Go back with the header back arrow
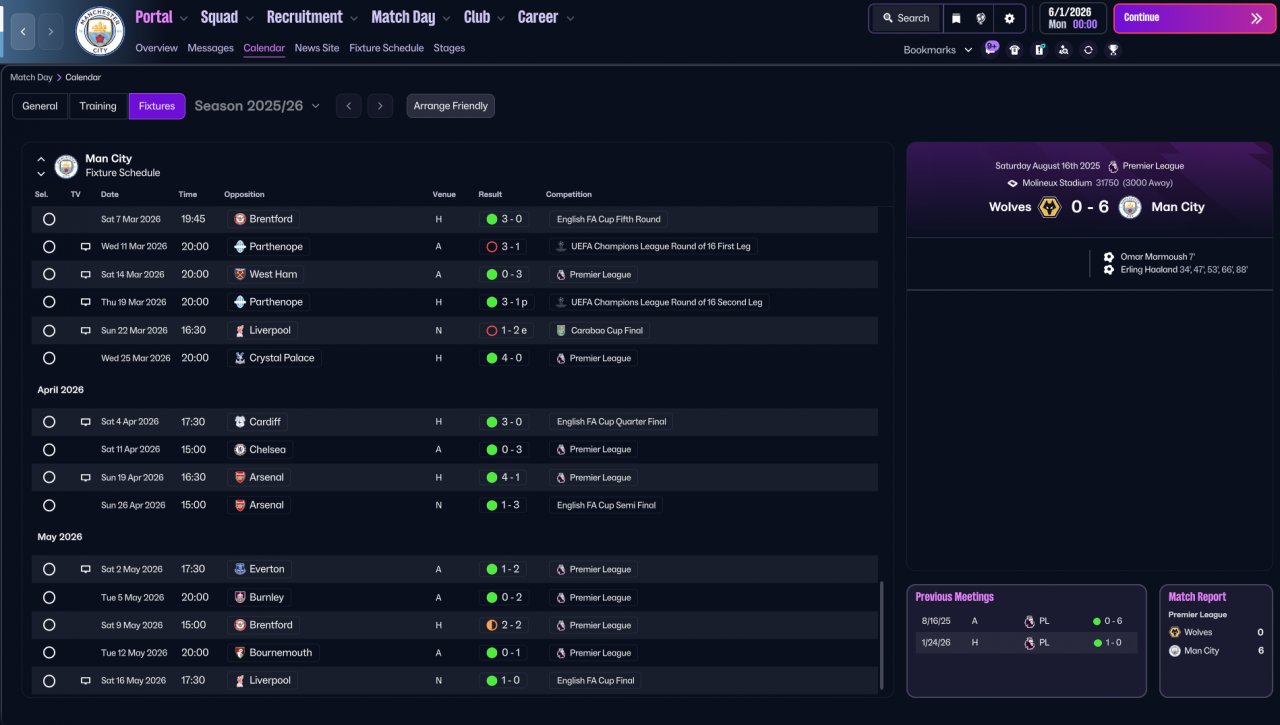Image resolution: width=1280 pixels, height=725 pixels. click(22, 31)
